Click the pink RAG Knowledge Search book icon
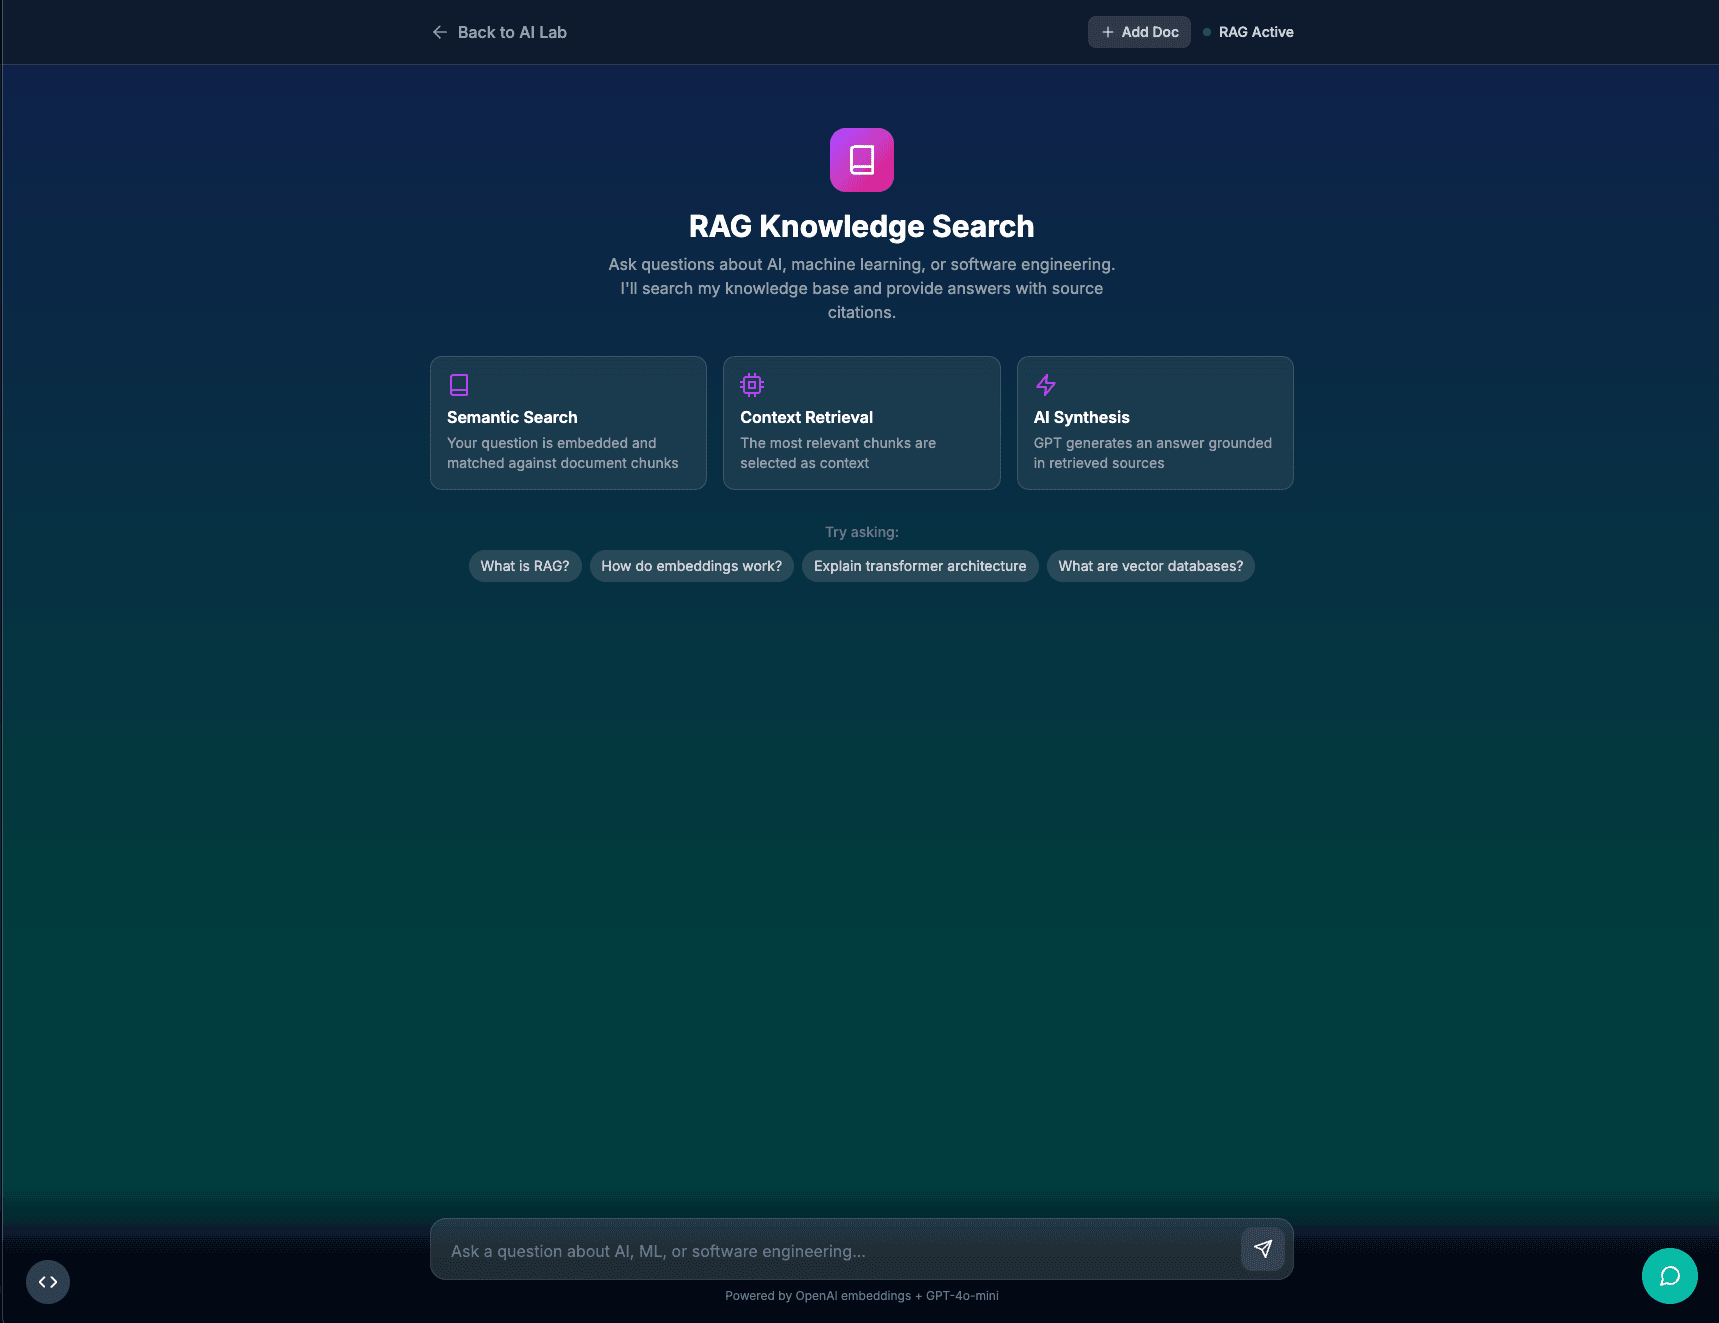 coord(861,158)
